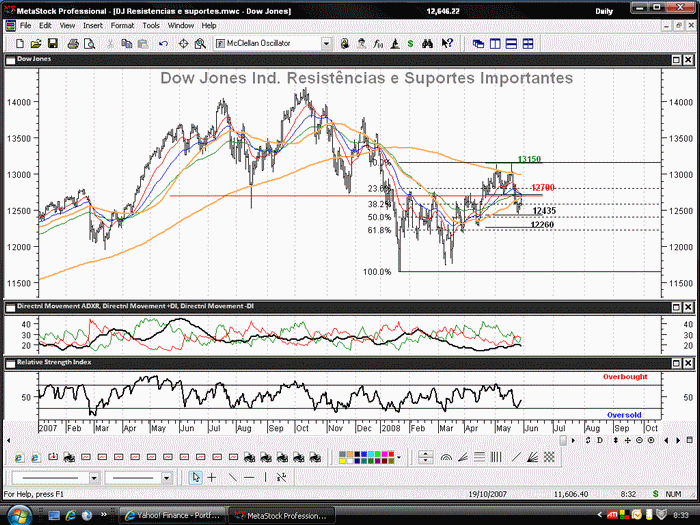Select the Fibonacci arcs tool
The image size is (700, 525).
446,457
